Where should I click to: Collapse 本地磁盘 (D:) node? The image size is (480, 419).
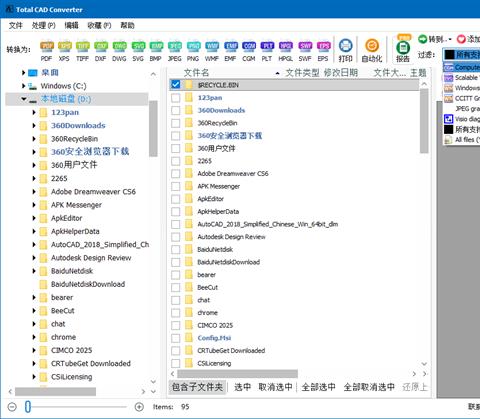(24, 99)
